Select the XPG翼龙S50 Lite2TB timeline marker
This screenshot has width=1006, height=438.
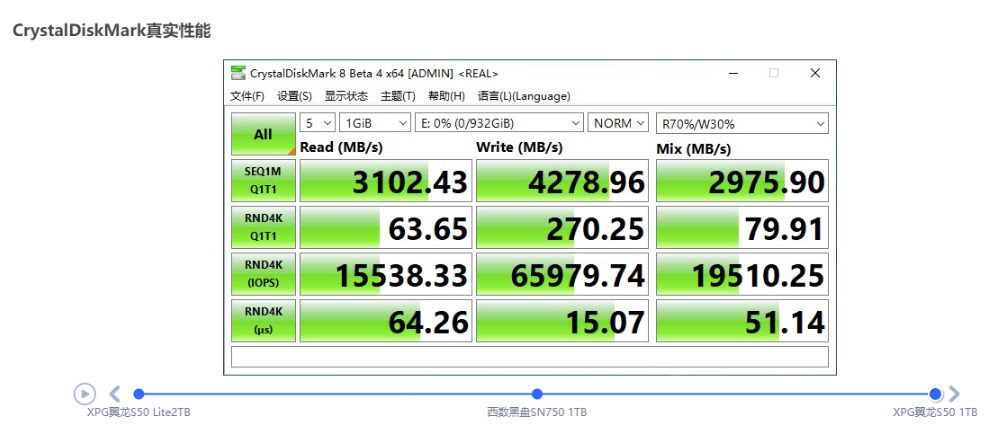pos(139,394)
